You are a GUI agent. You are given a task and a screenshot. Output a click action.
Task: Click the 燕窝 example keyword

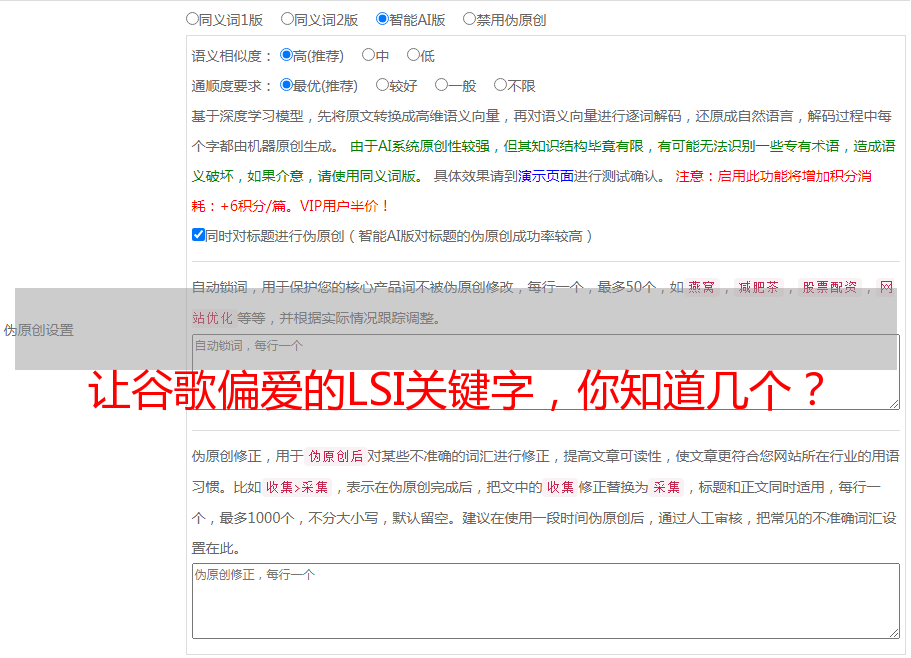(x=701, y=287)
